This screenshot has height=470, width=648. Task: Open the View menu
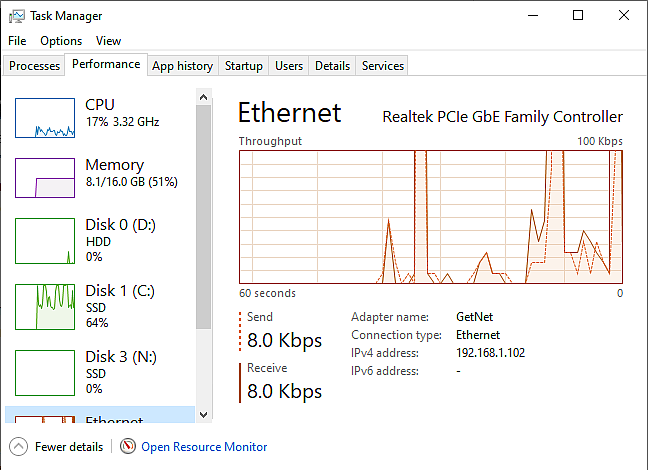[108, 41]
